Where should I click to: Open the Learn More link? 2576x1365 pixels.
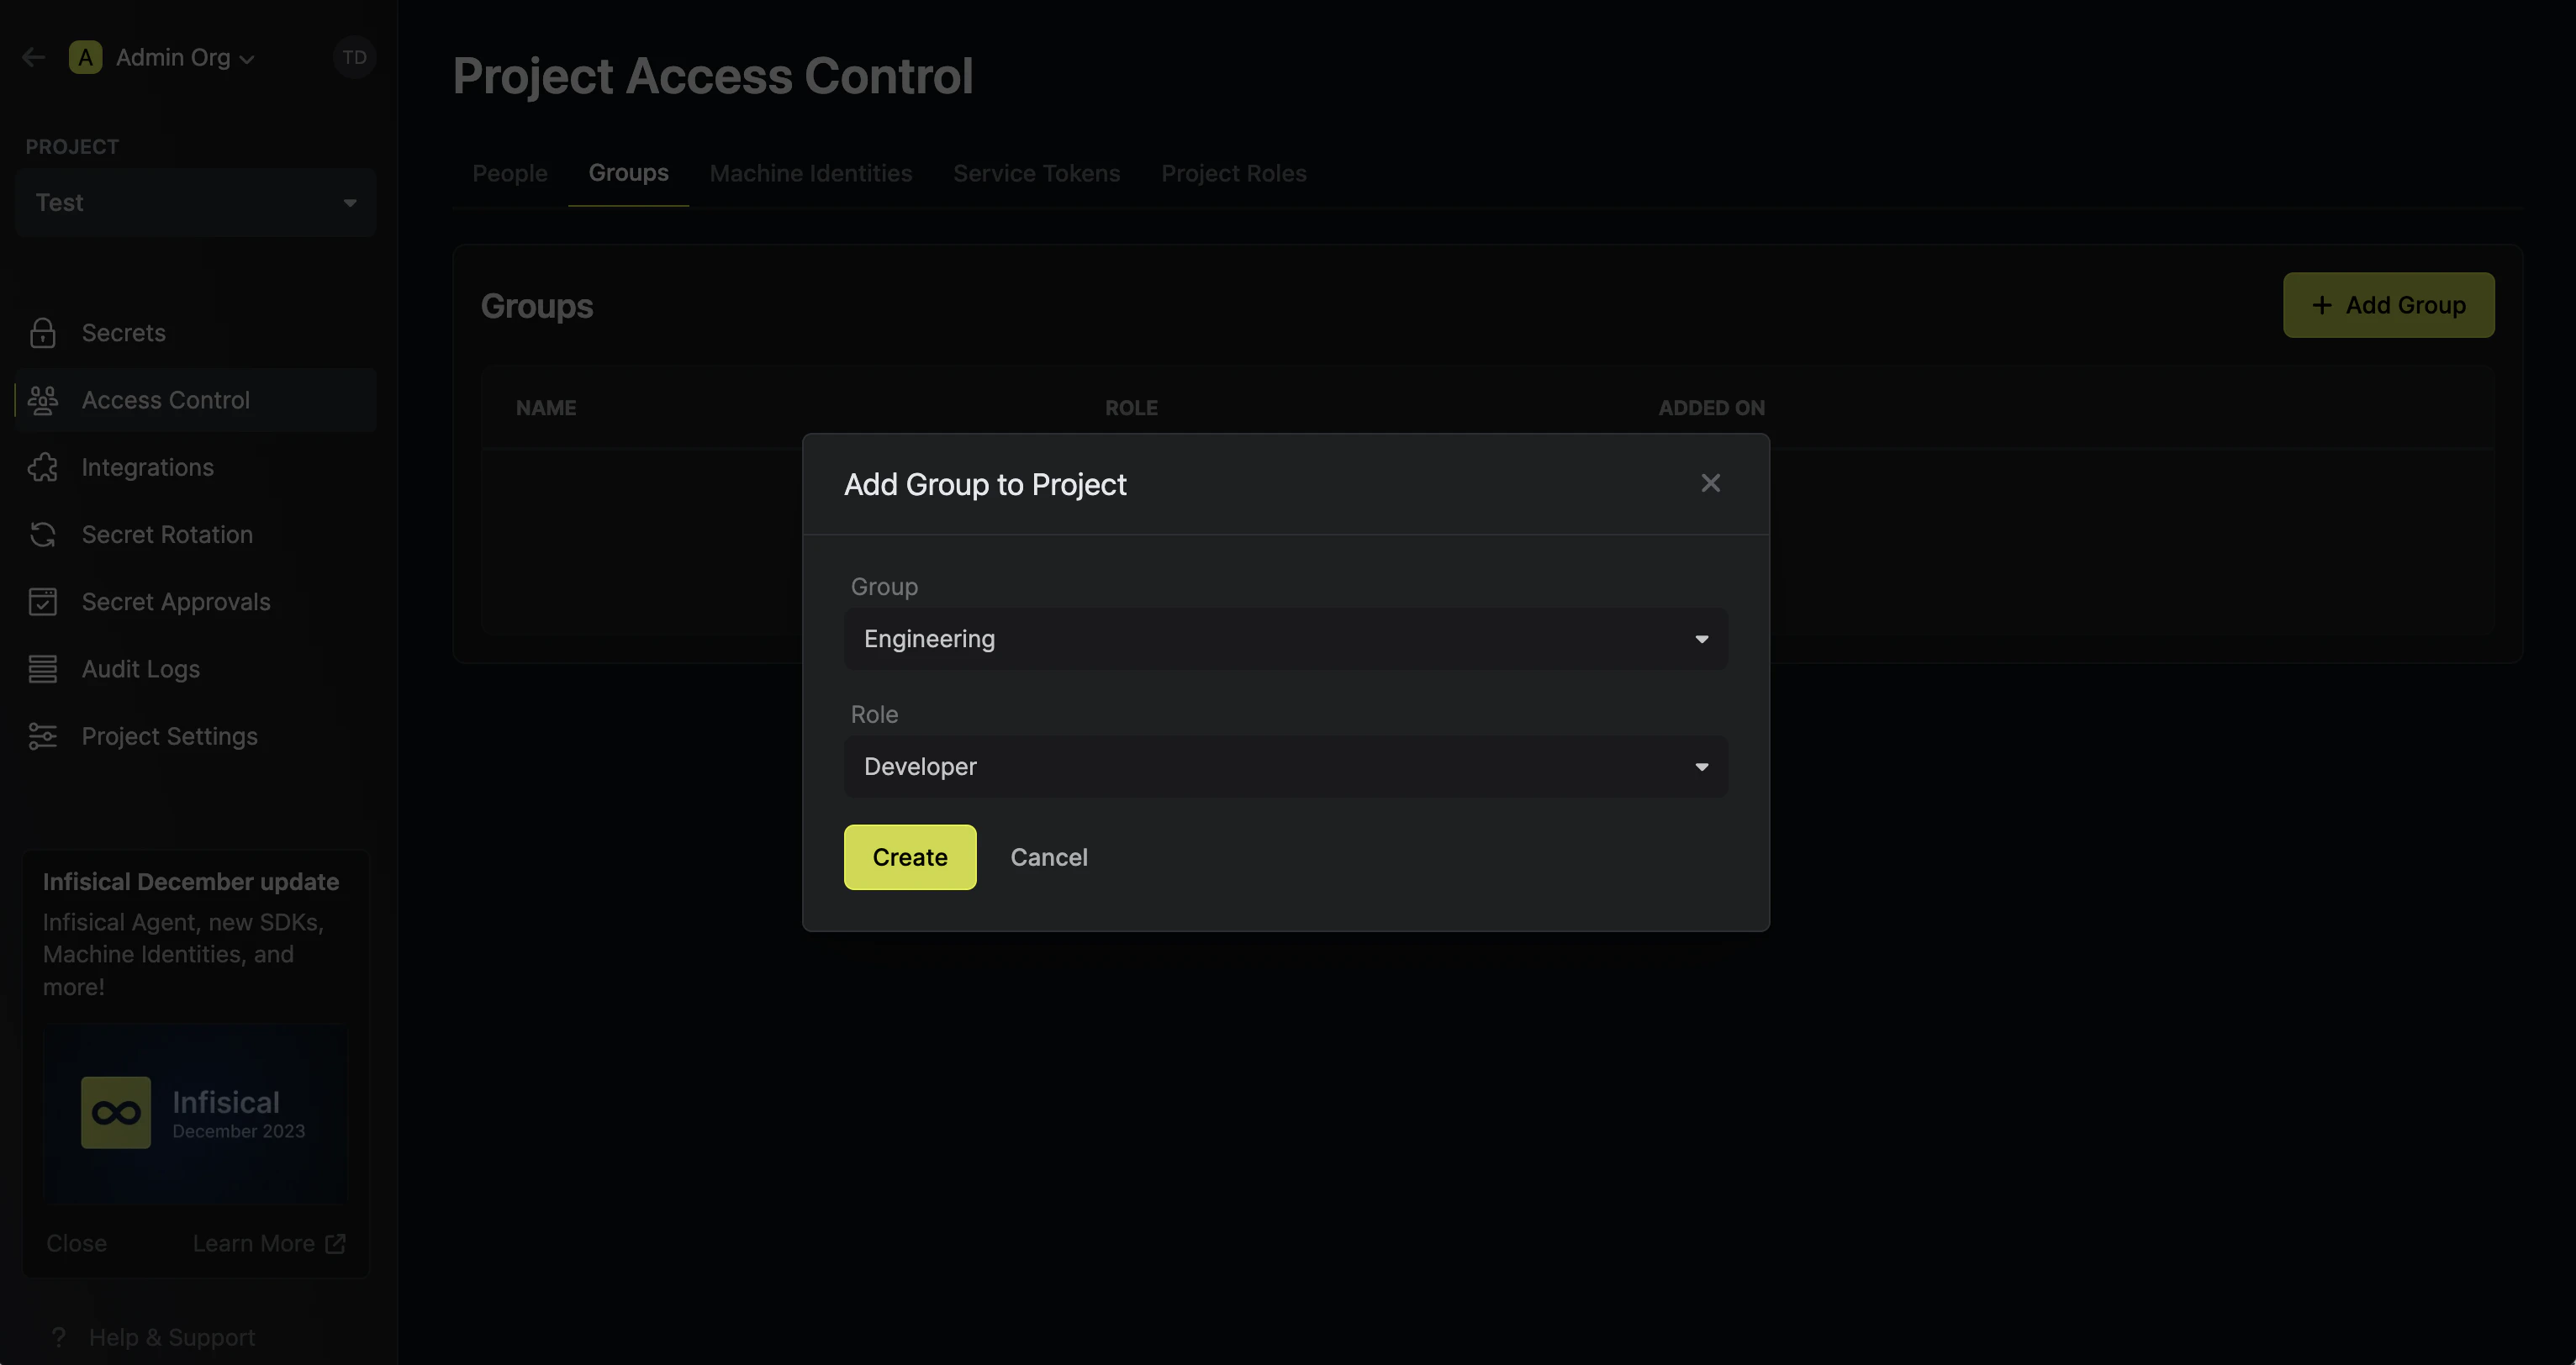[269, 1243]
